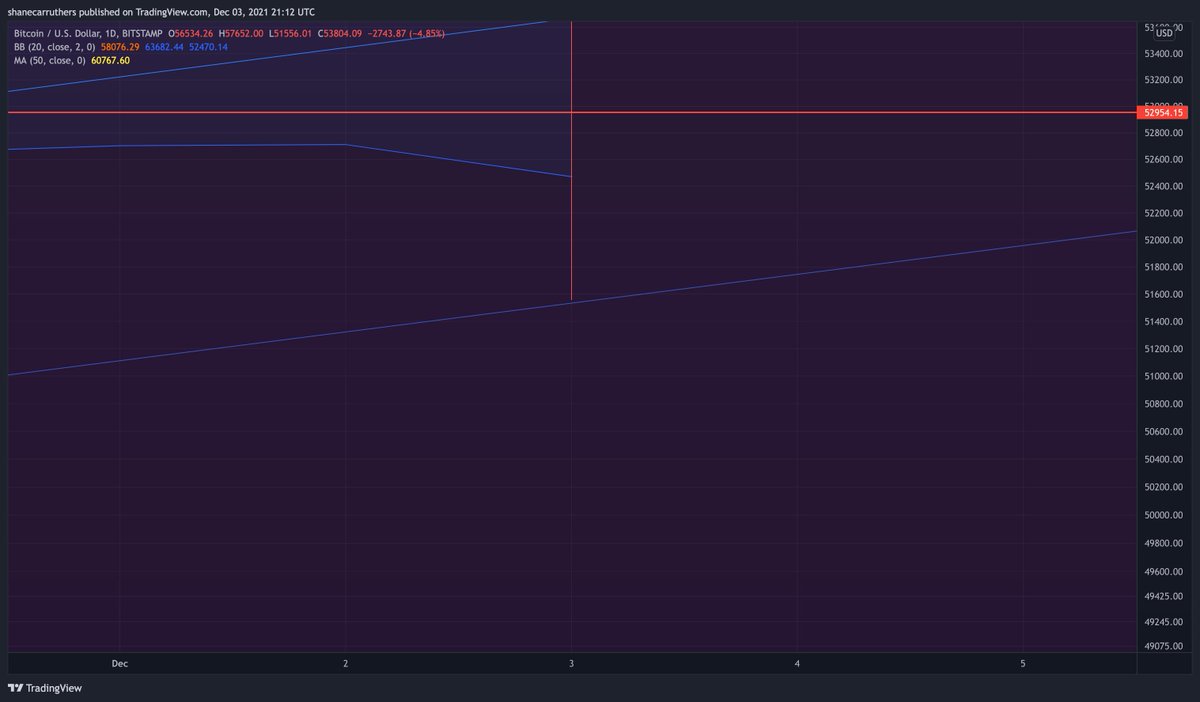Click the published-by header line
This screenshot has height=702, width=1200.
160,12
